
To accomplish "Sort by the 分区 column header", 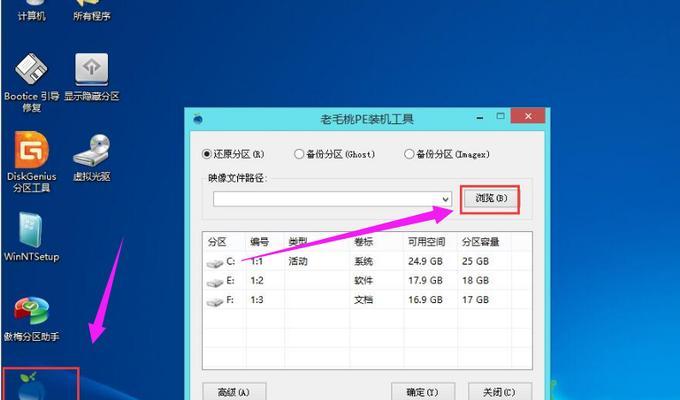I will tap(217, 242).
